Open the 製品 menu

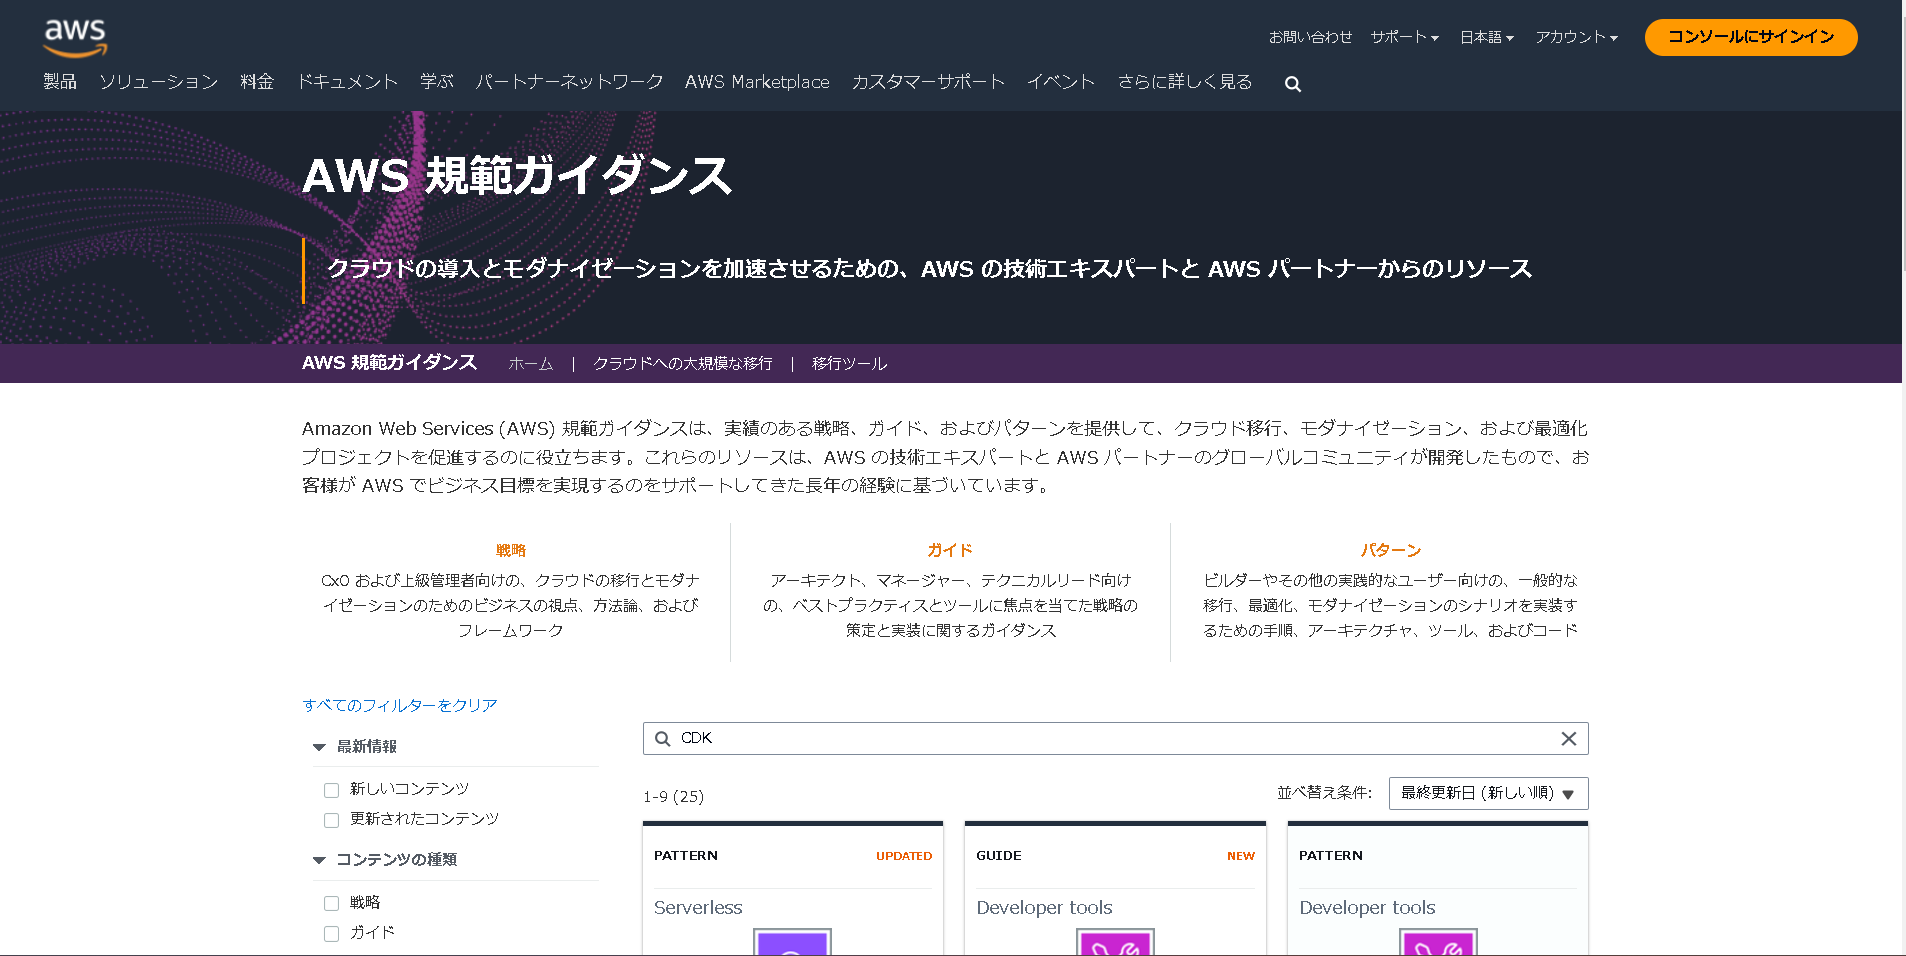[x=60, y=82]
